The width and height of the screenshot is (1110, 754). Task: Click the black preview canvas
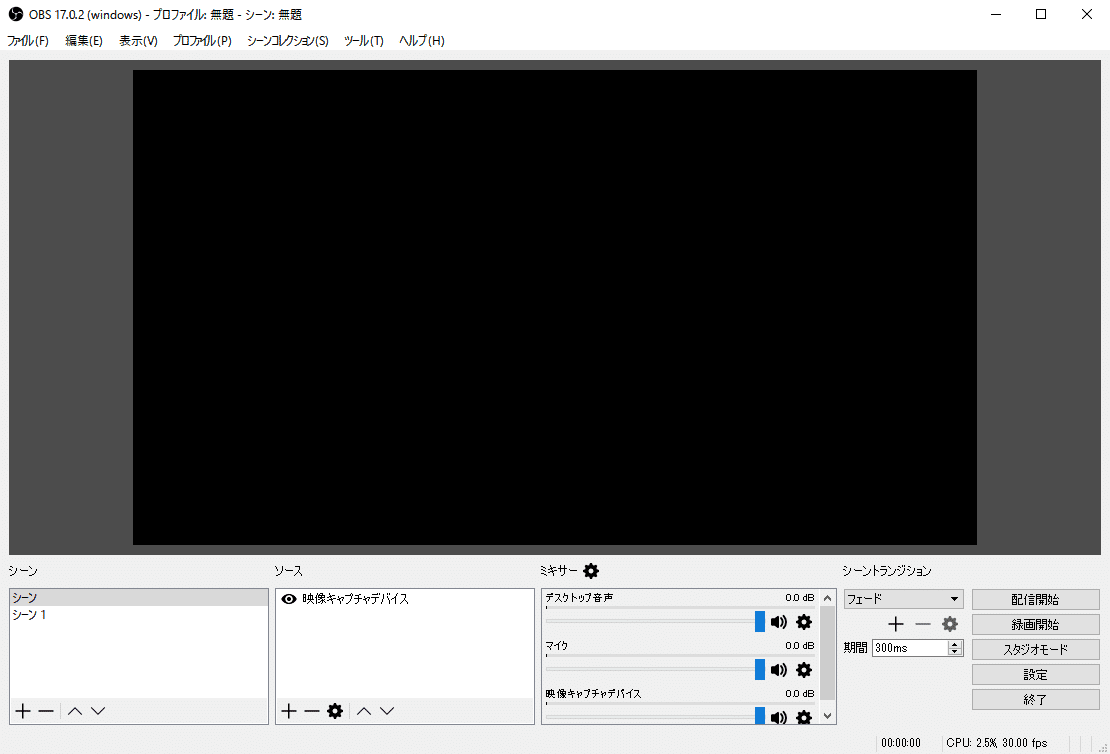[x=554, y=307]
